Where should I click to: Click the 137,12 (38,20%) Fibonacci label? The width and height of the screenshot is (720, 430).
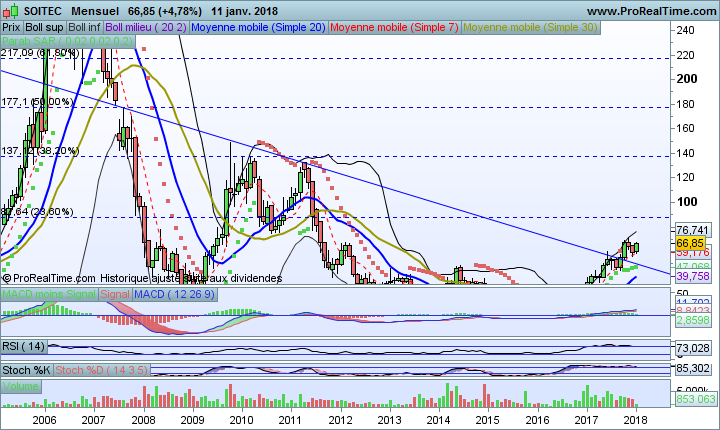click(40, 151)
